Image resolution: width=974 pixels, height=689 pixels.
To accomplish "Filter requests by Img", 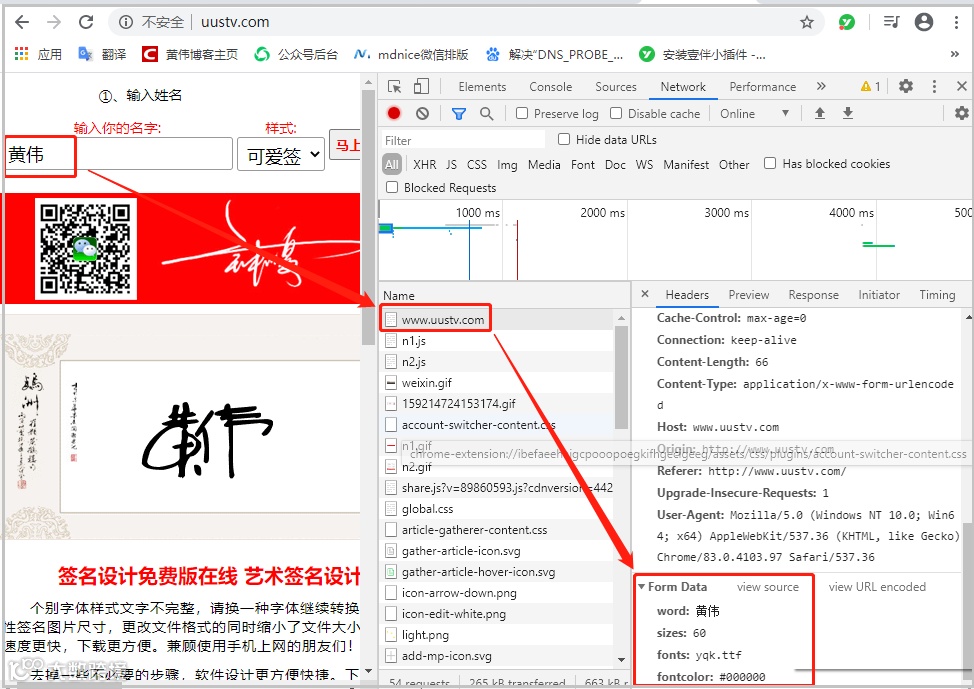I will [507, 165].
